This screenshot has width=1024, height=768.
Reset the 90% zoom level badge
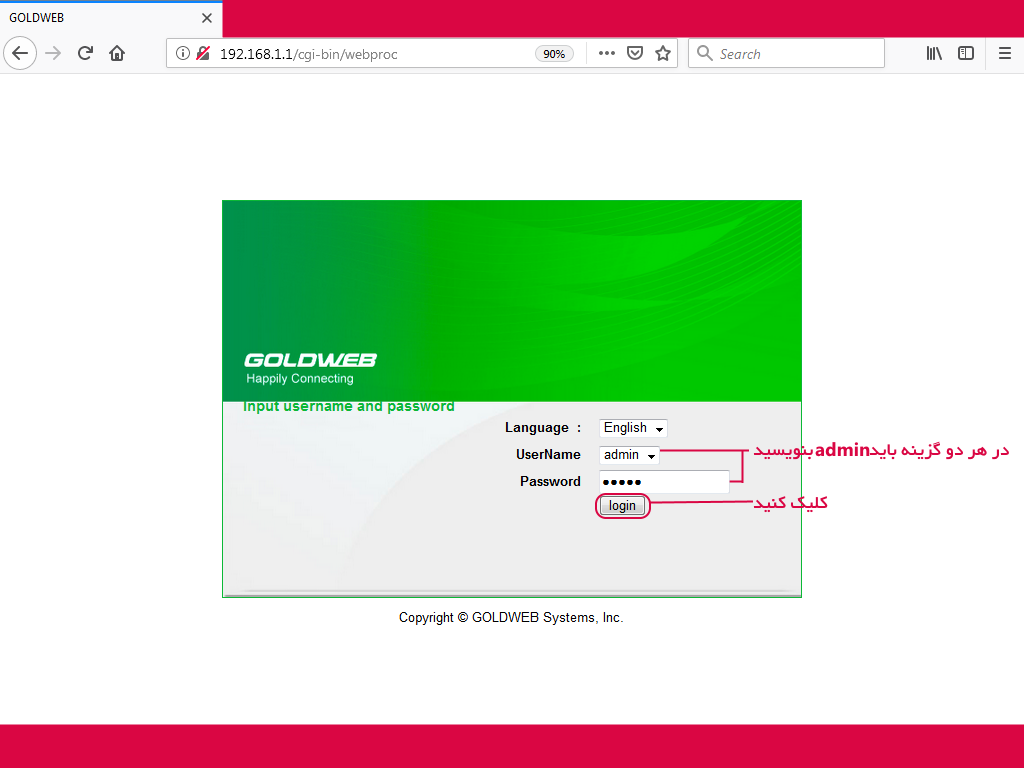[x=553, y=54]
